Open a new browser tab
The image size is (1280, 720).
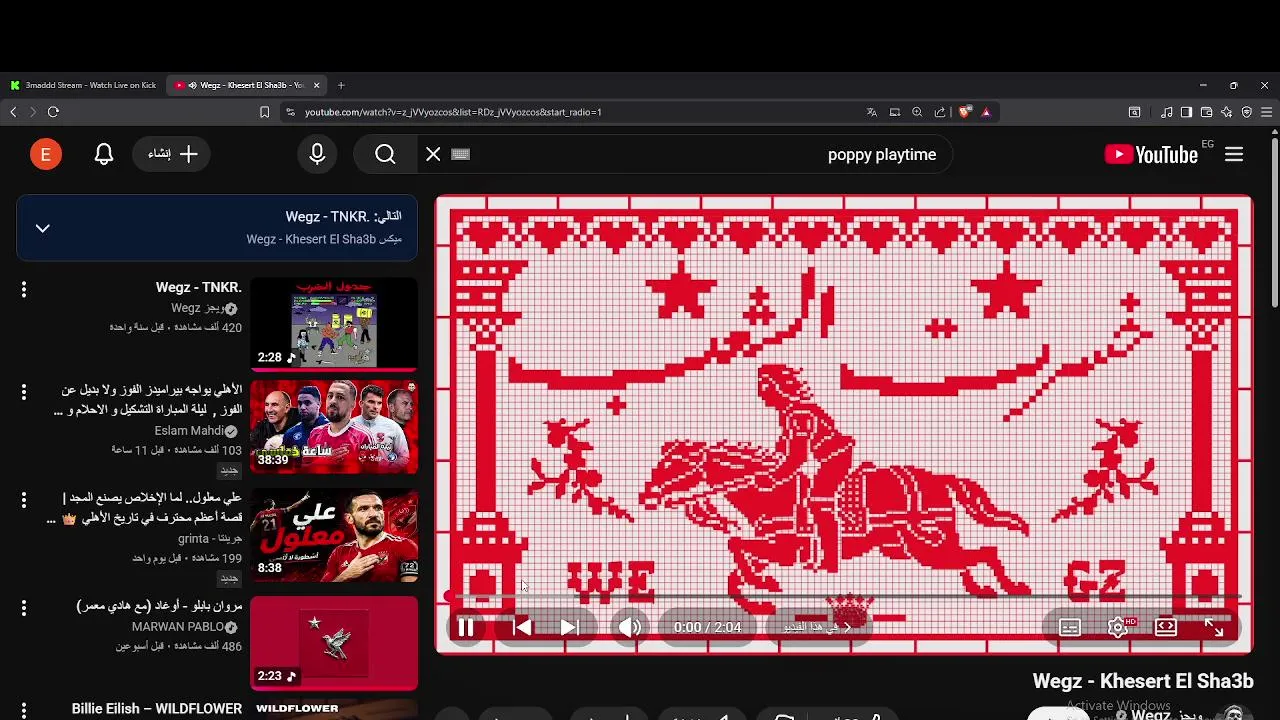coord(341,85)
